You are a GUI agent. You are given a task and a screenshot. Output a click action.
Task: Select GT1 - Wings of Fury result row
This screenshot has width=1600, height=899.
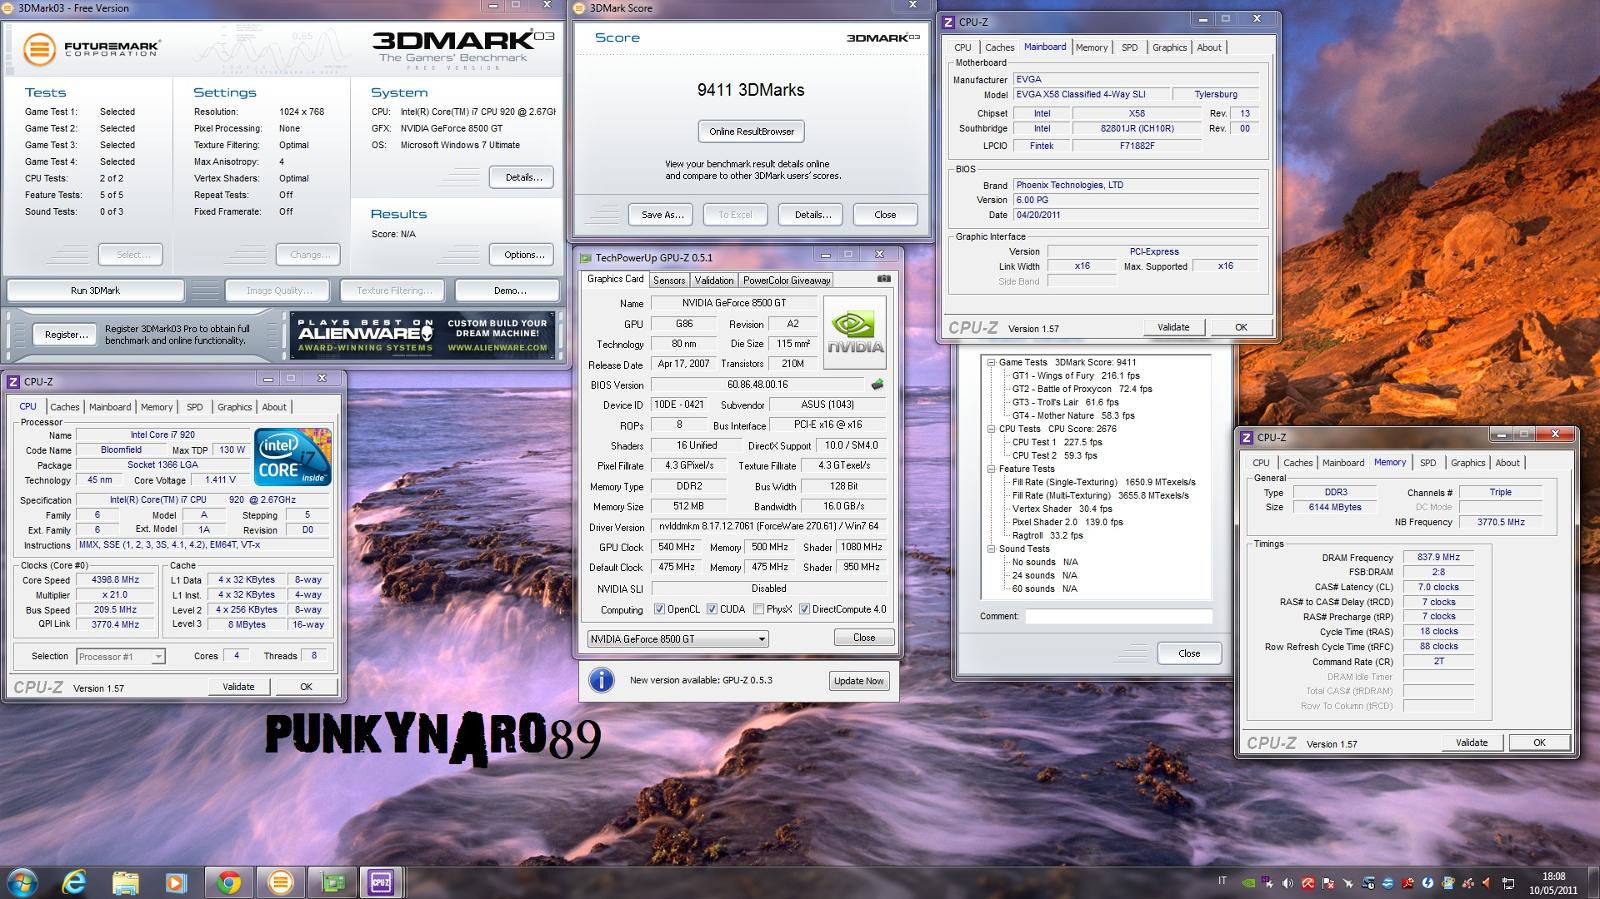tap(1075, 376)
